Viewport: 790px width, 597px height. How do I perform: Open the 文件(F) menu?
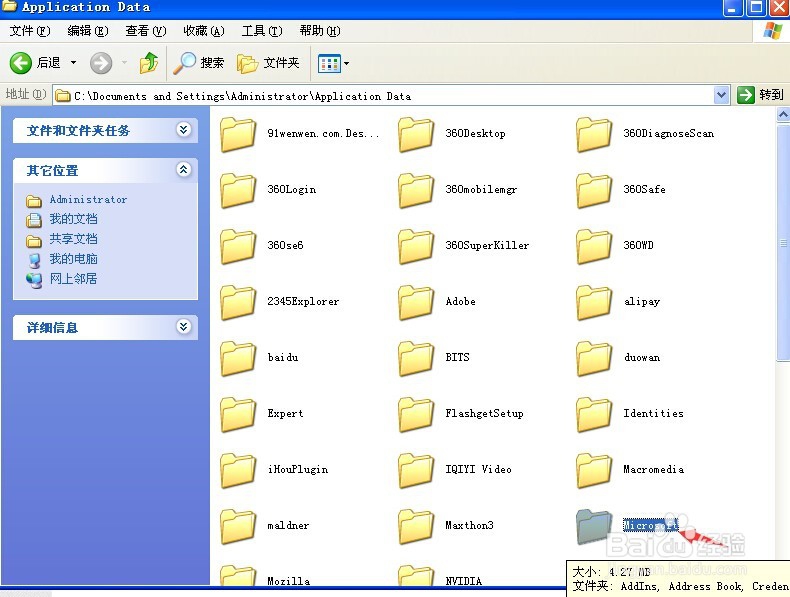click(x=30, y=31)
